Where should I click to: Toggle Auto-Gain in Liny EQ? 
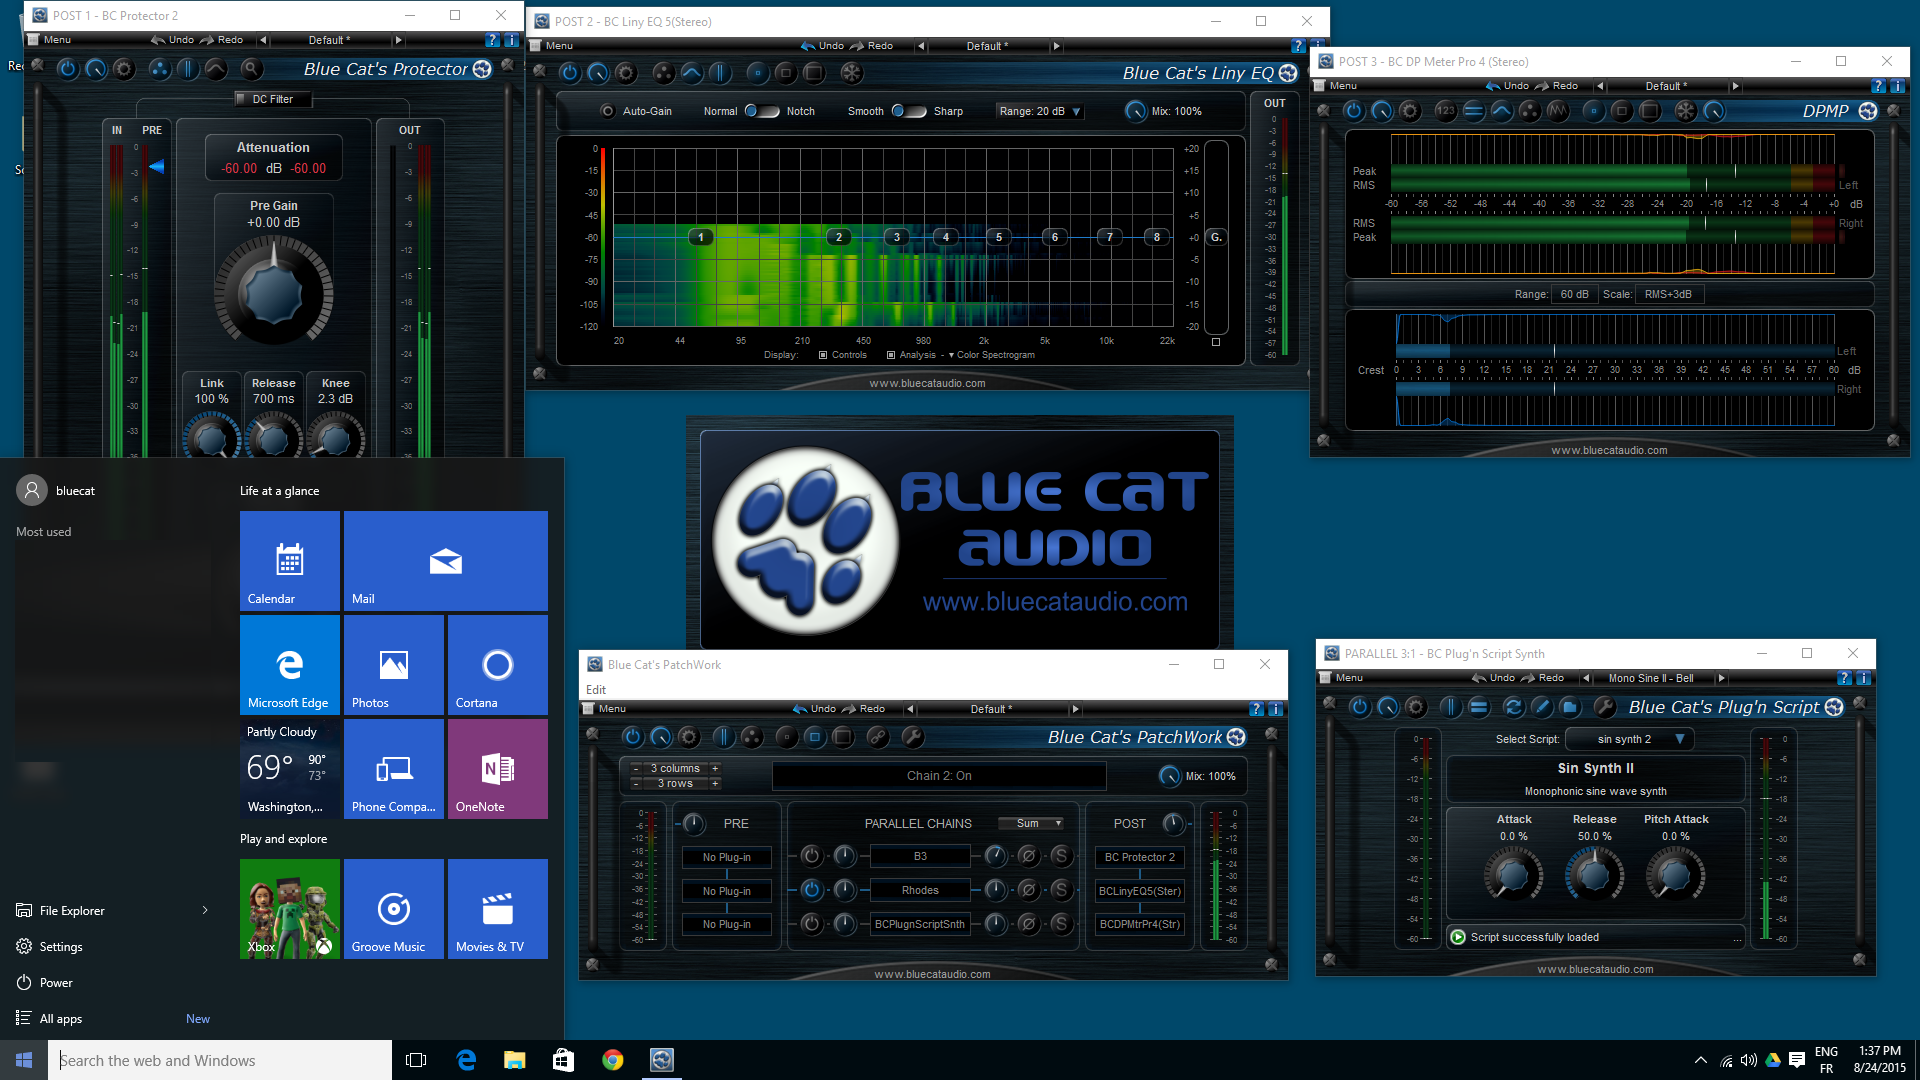coord(607,111)
